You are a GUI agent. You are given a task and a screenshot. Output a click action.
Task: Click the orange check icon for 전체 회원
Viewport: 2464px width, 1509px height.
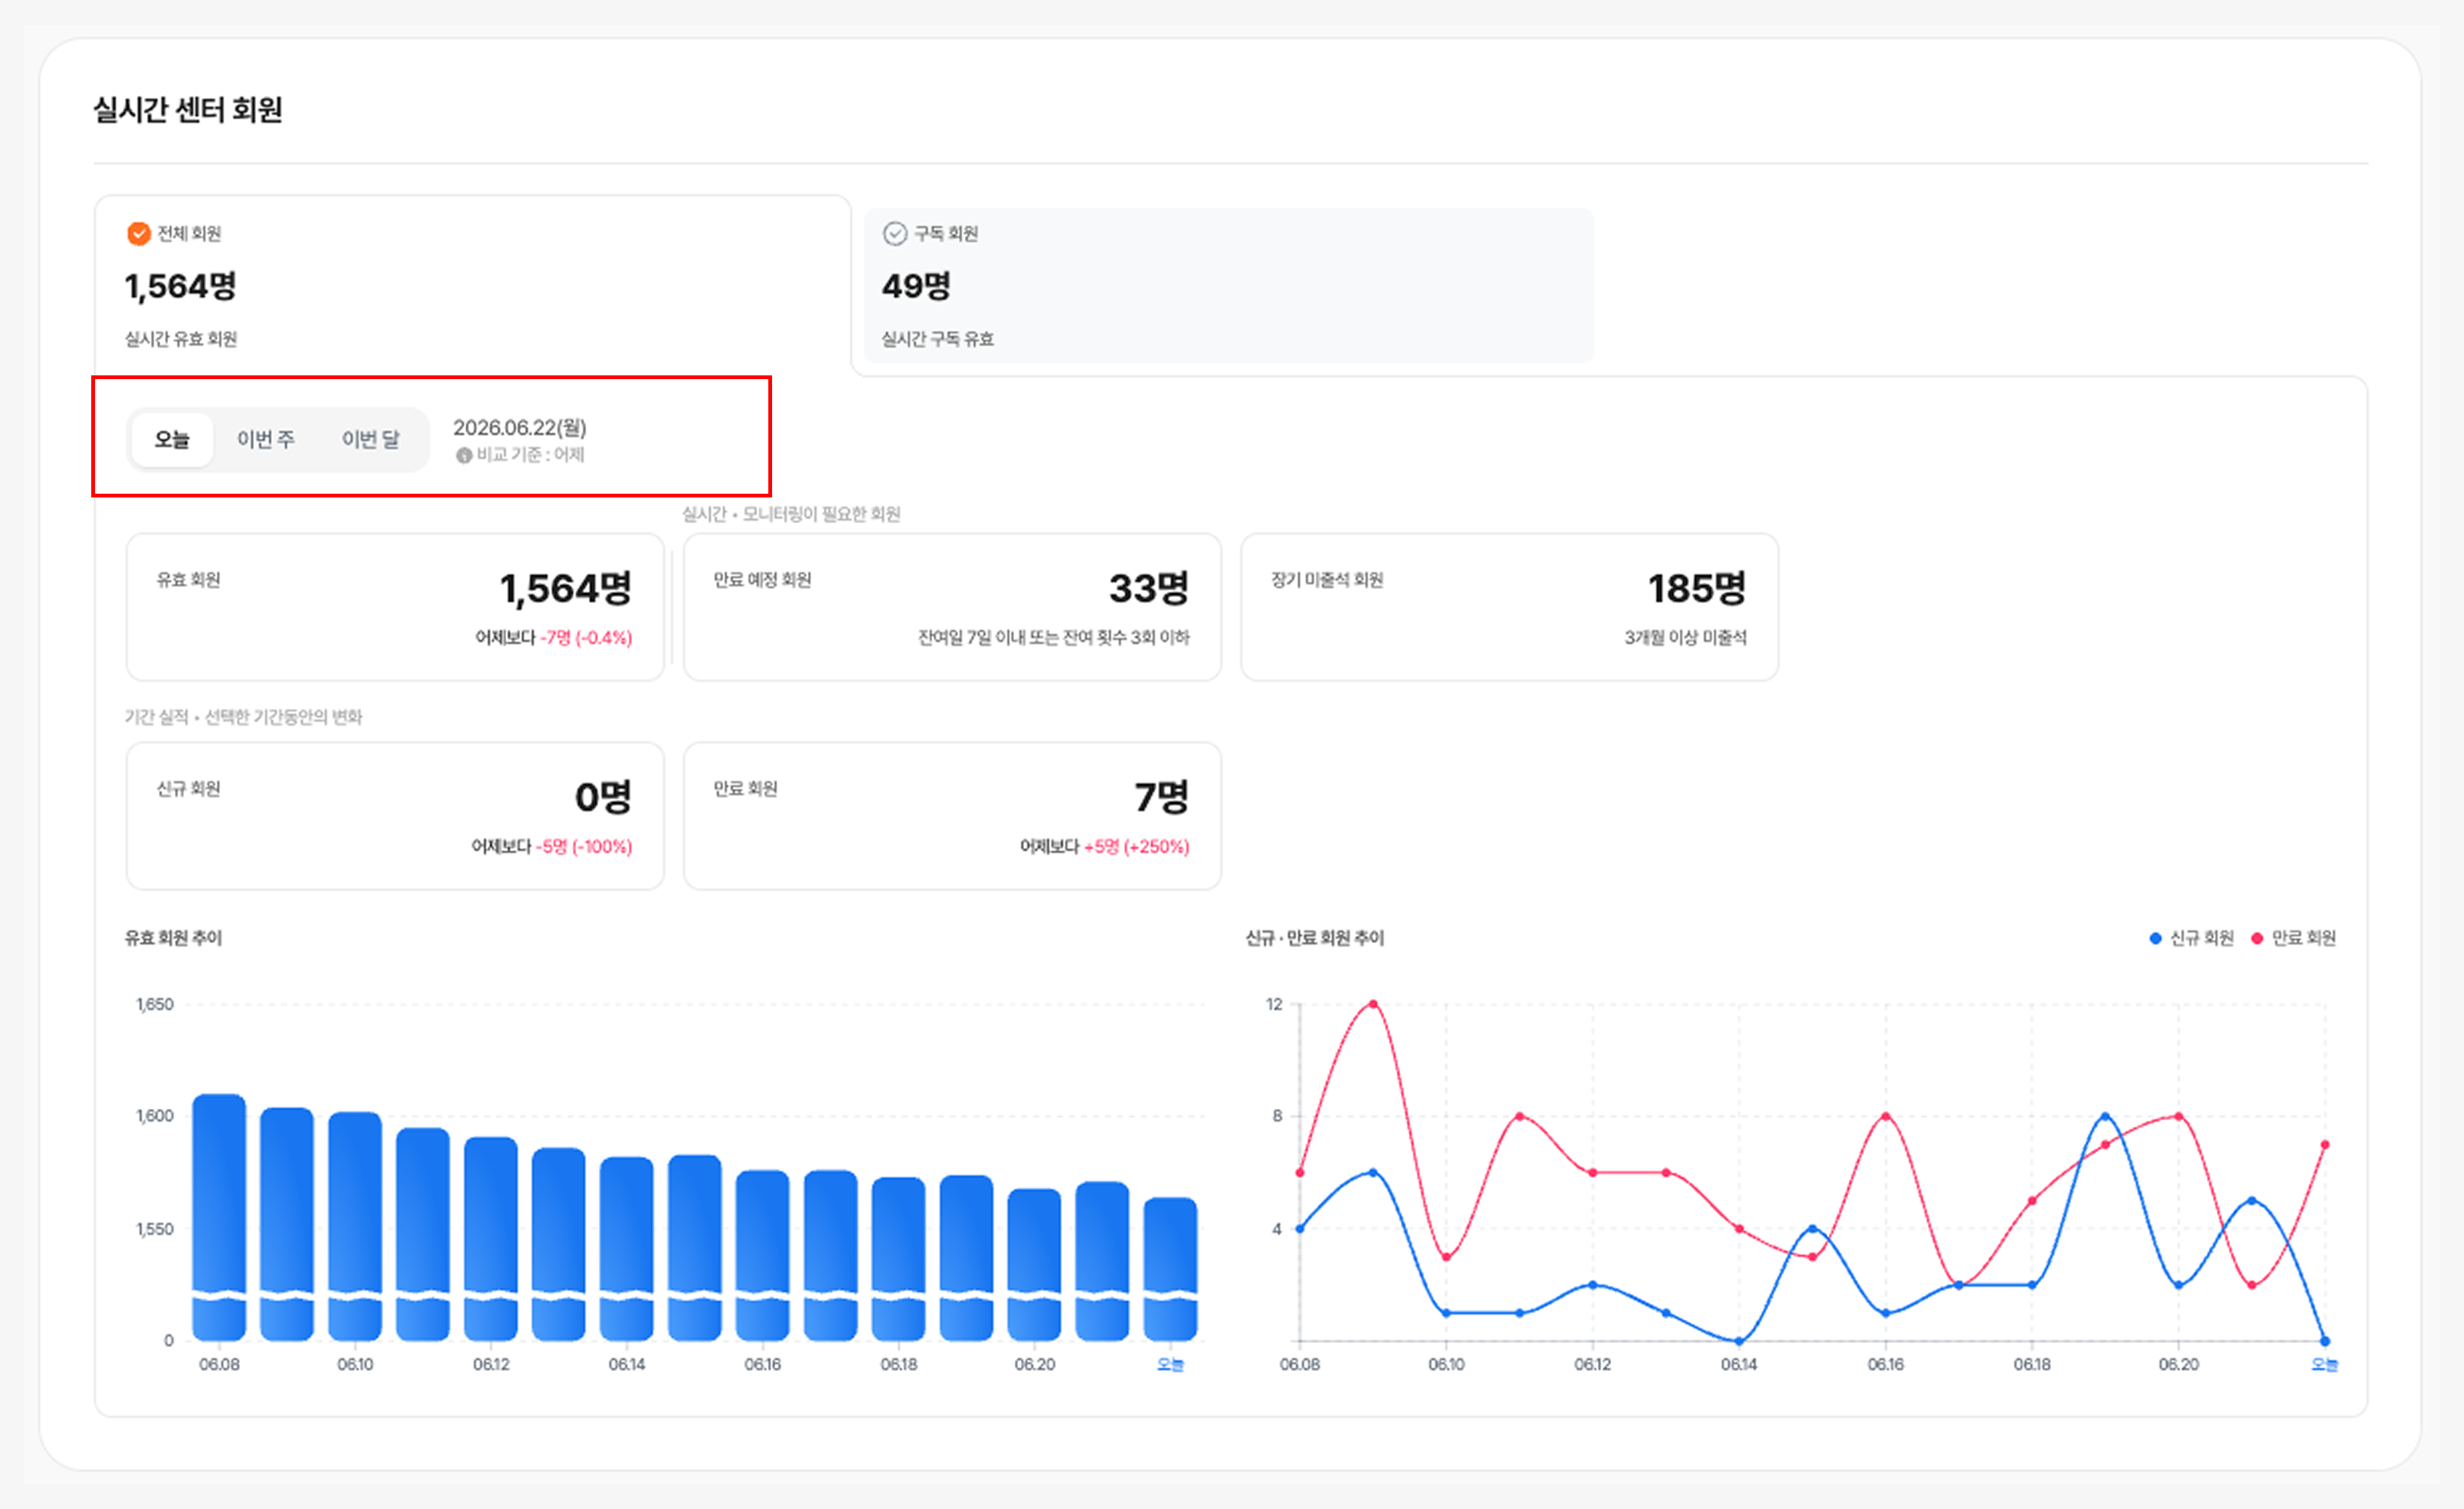(138, 233)
